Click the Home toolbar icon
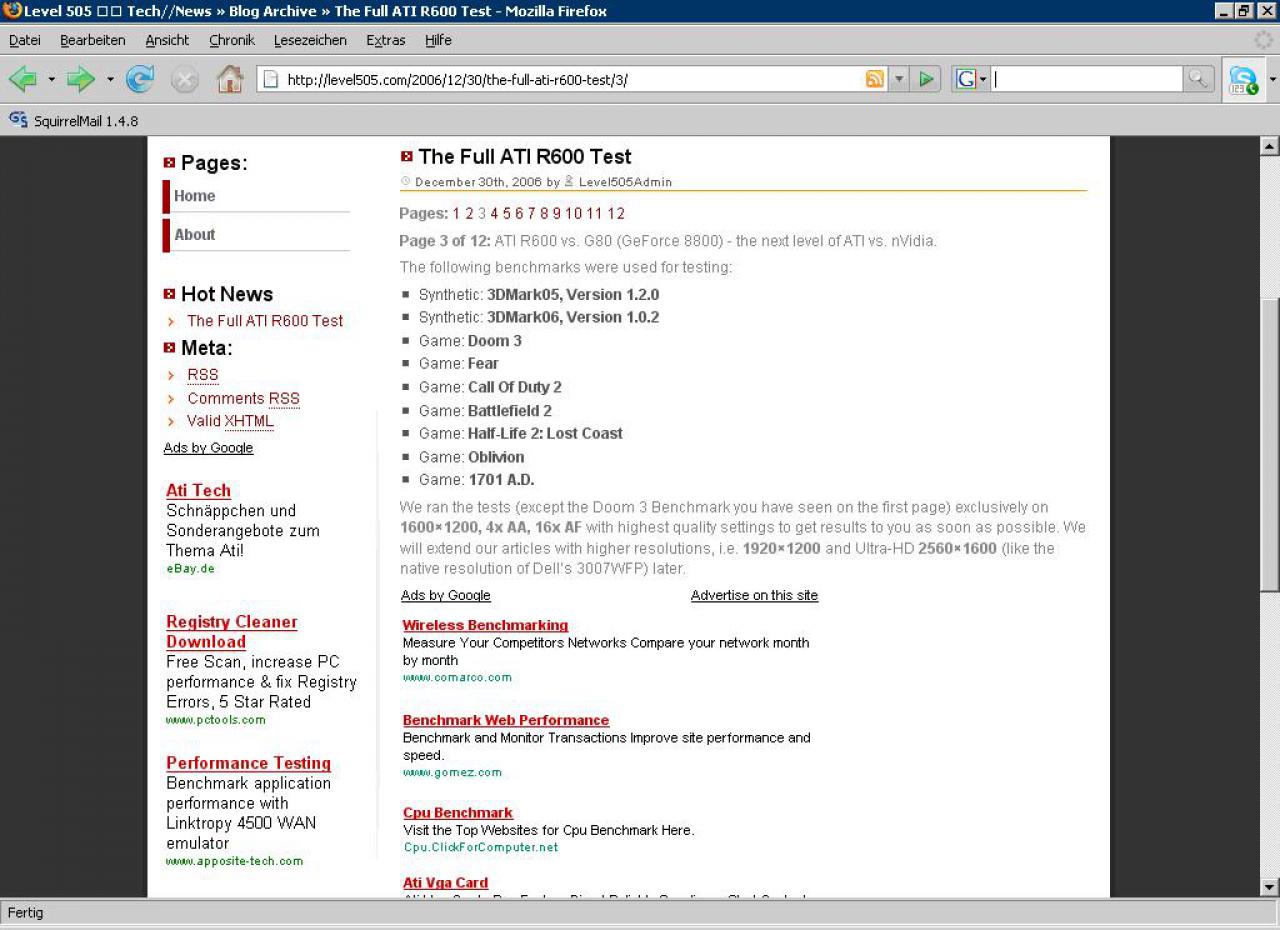This screenshot has height=930, width=1280. tap(230, 79)
